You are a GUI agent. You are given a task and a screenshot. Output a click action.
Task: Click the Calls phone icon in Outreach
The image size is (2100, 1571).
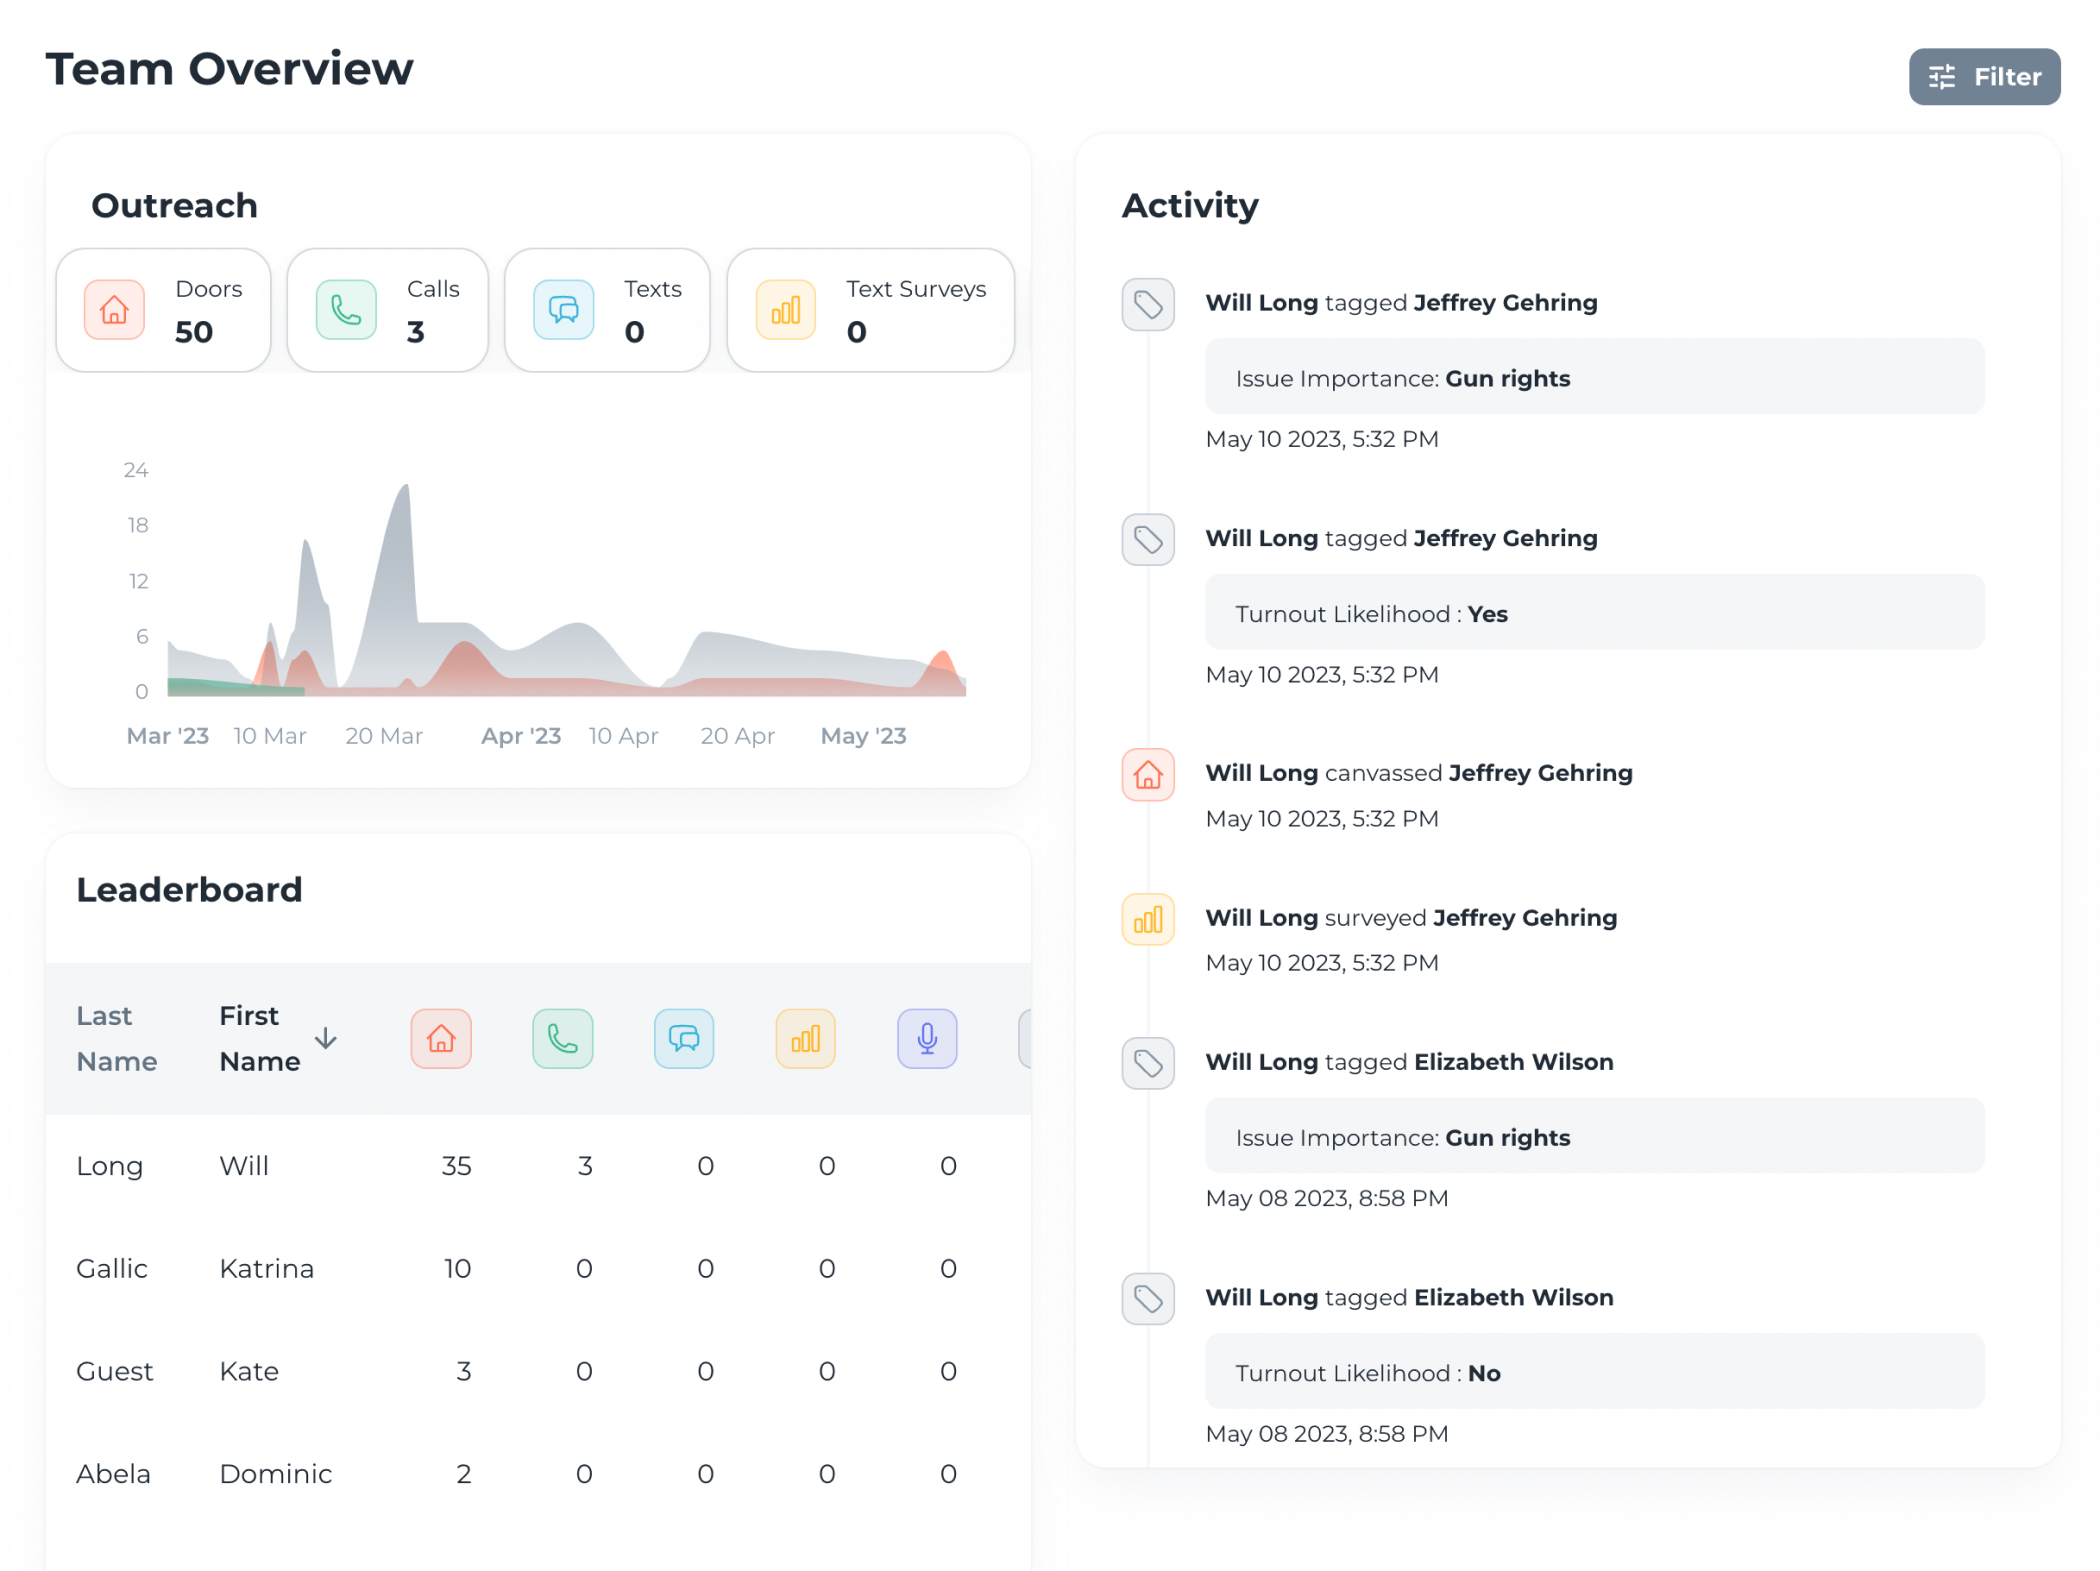(345, 310)
